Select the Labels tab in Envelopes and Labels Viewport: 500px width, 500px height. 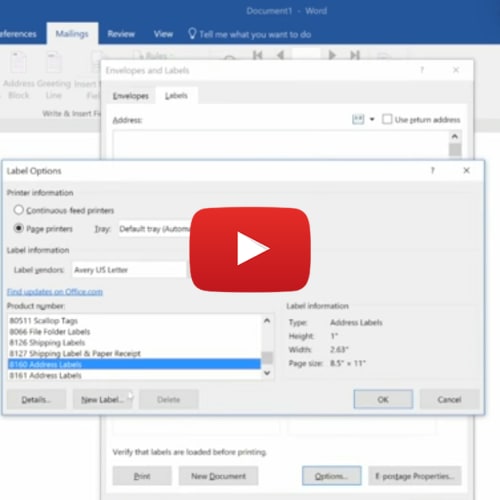click(x=176, y=96)
